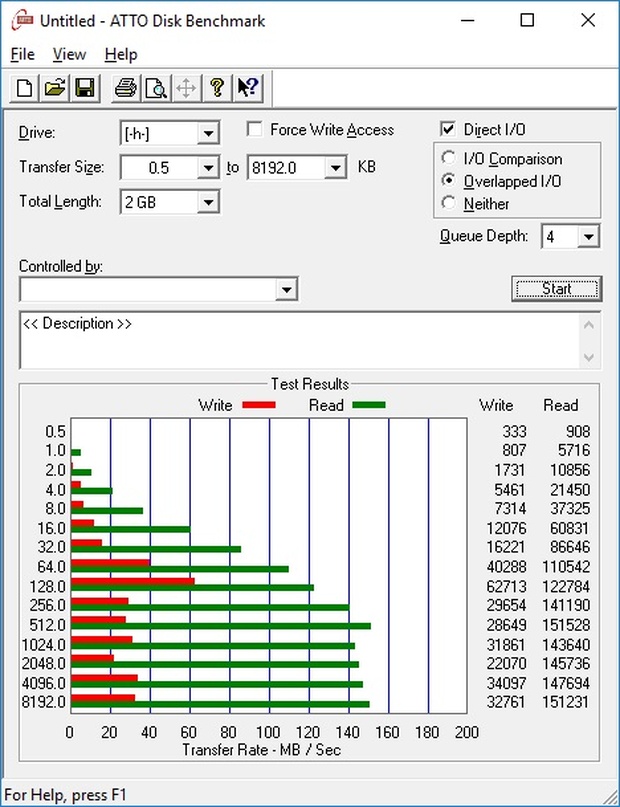The height and width of the screenshot is (807, 620).
Task: Click write value 22070
Action: [x=506, y=663]
